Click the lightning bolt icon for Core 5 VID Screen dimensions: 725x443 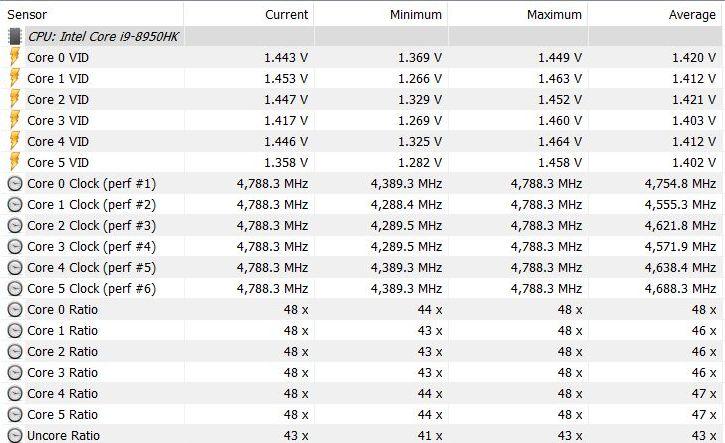[15, 162]
